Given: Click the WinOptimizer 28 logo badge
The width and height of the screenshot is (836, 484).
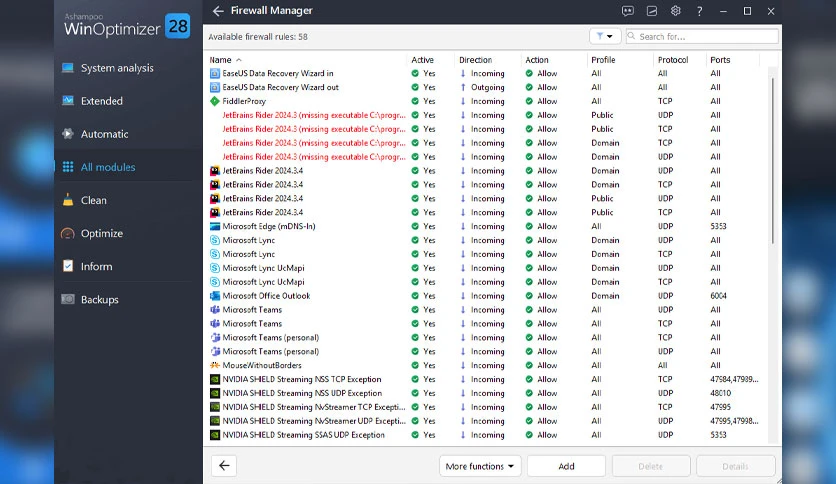Looking at the screenshot, I should (x=178, y=26).
